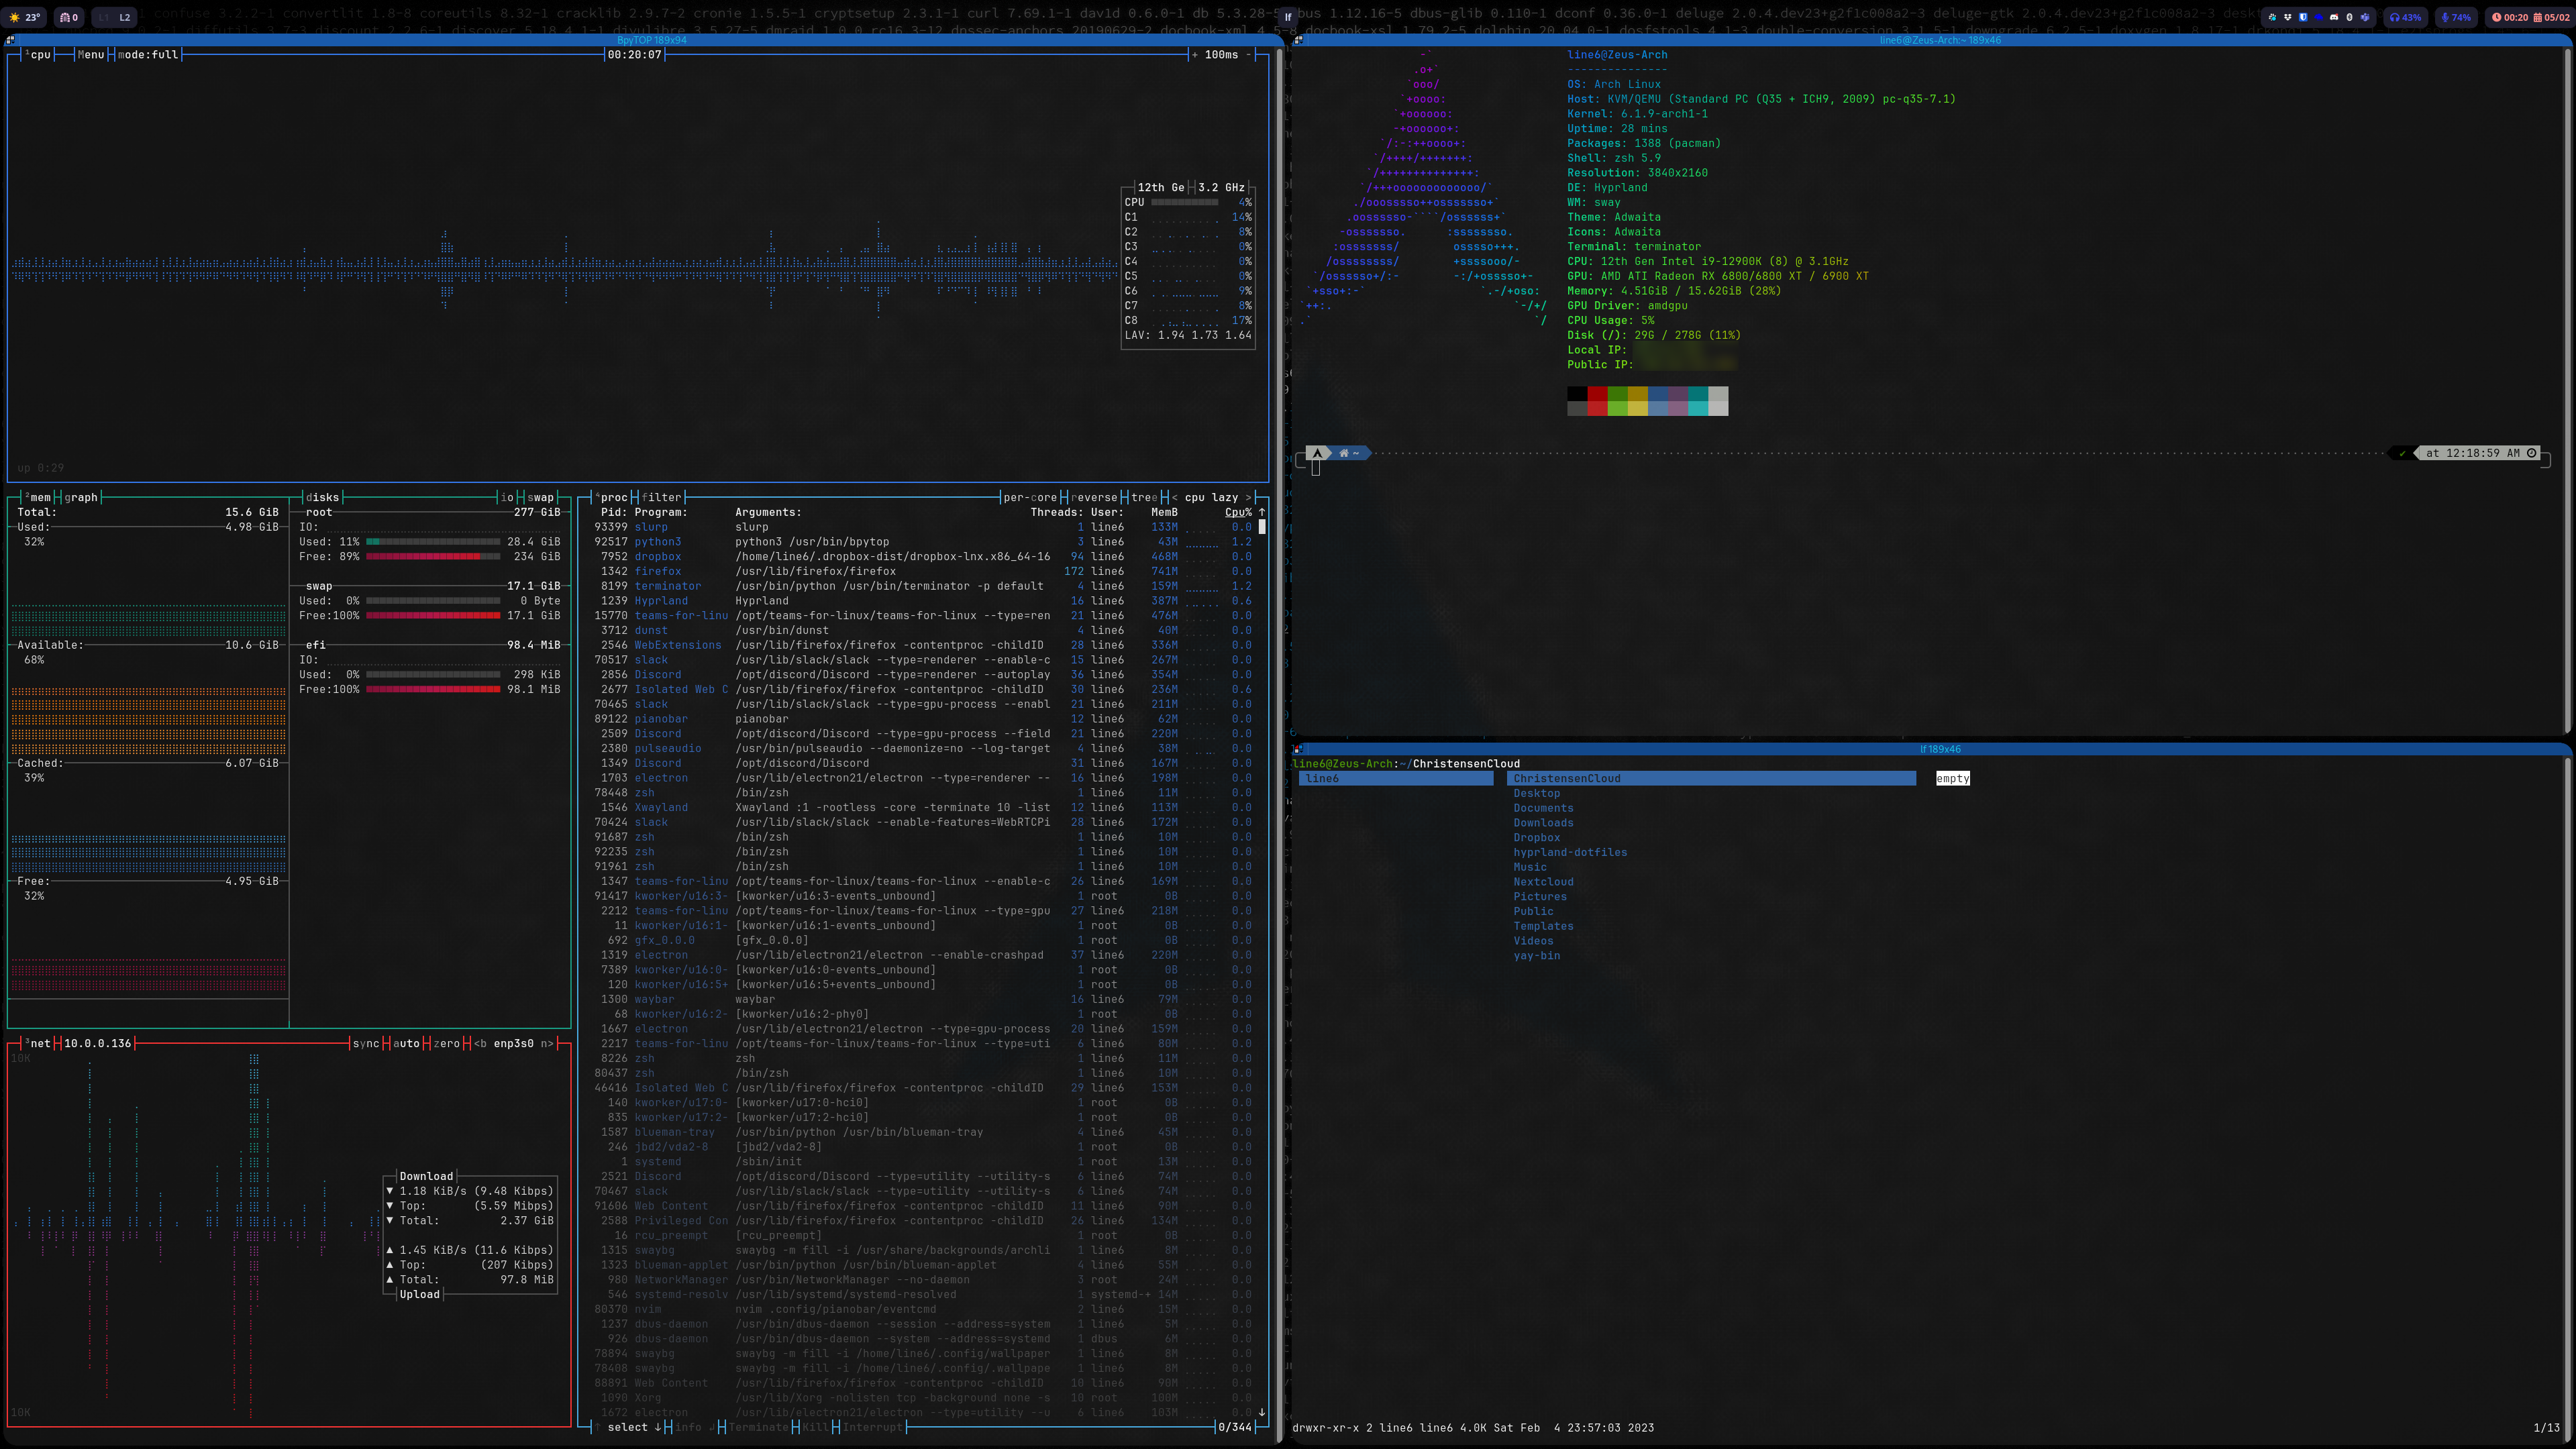
Task: Click the headphones volume 43% indicator
Action: click(2405, 18)
